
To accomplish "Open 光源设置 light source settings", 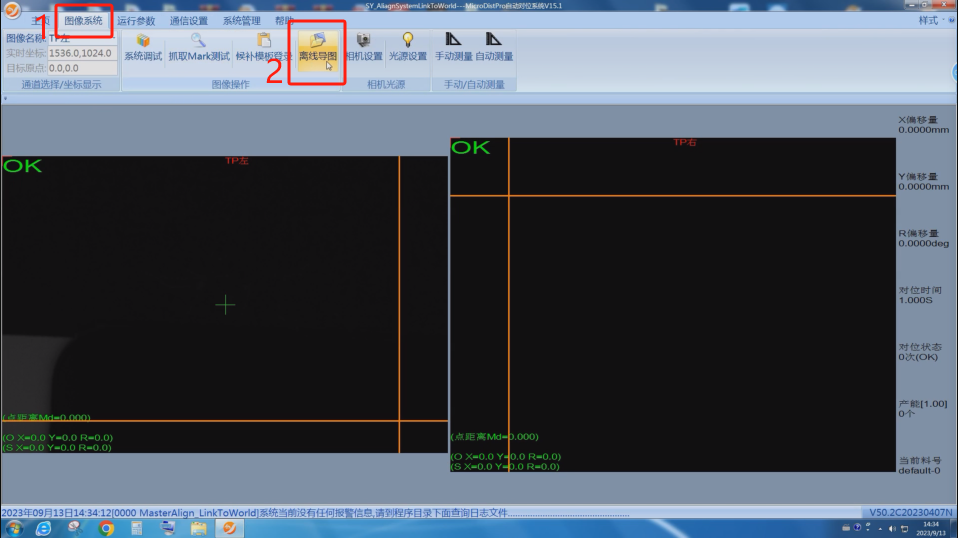I will pyautogui.click(x=407, y=47).
